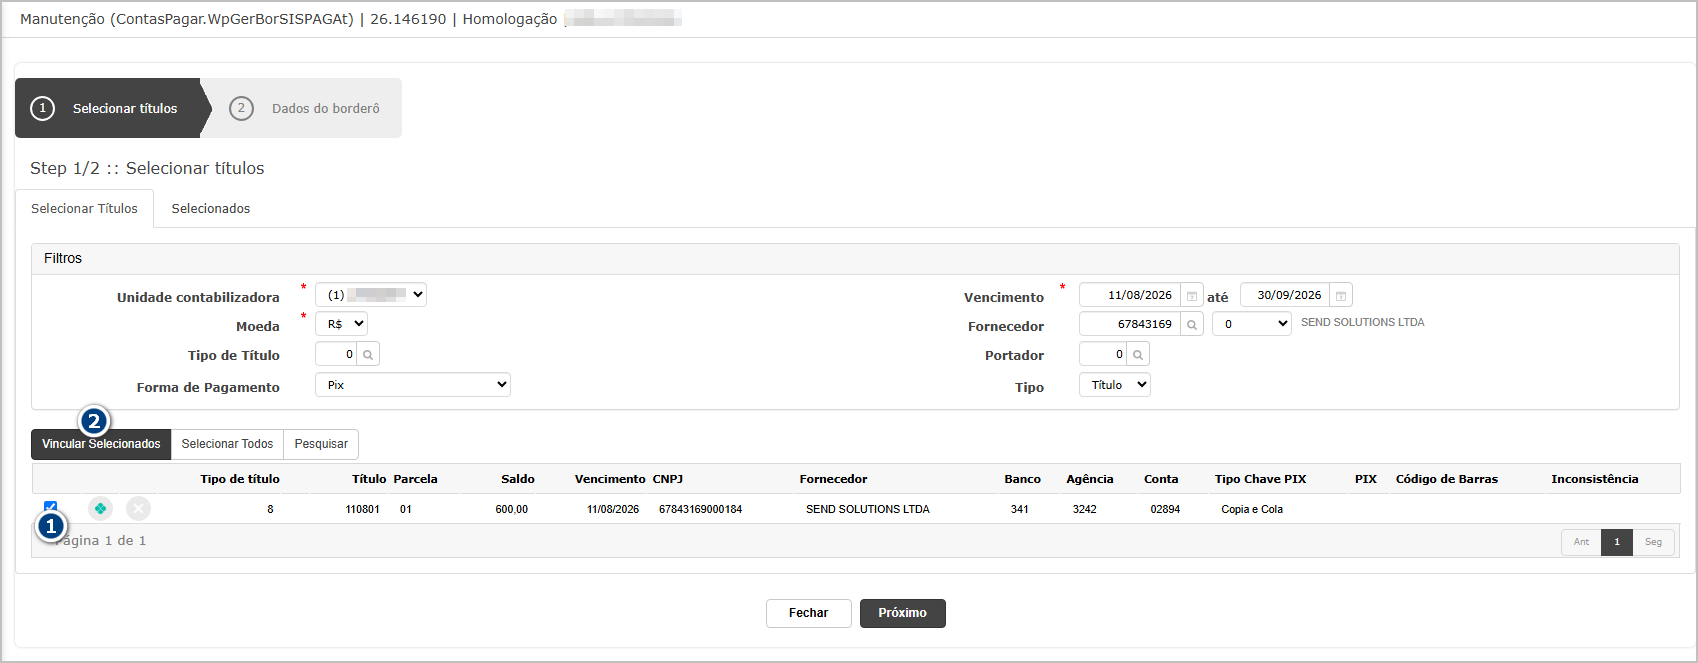This screenshot has height=663, width=1698.
Task: Click Seg pagination button
Action: point(1654,542)
